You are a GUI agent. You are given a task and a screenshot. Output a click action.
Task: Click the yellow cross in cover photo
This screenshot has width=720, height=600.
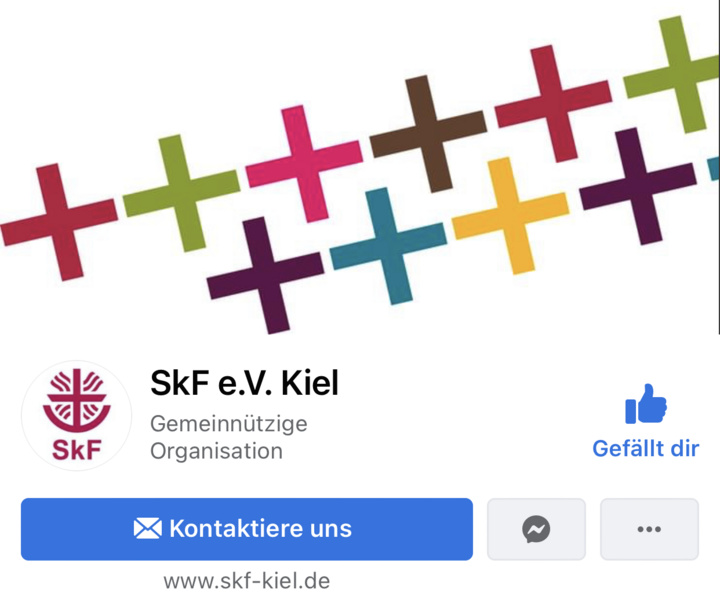(511, 216)
